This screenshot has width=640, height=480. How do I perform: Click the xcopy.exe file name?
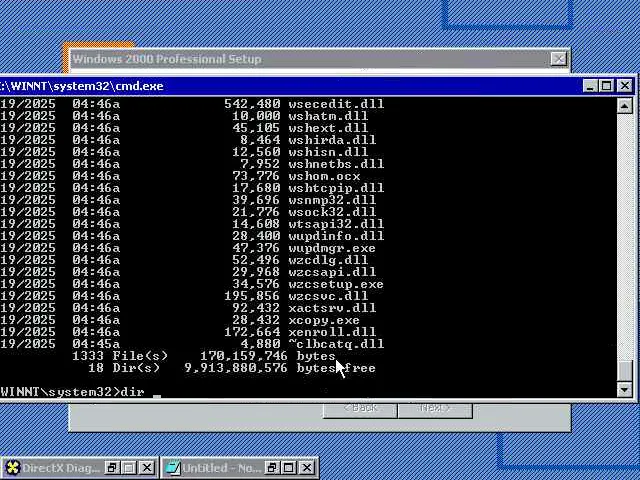tap(324, 320)
